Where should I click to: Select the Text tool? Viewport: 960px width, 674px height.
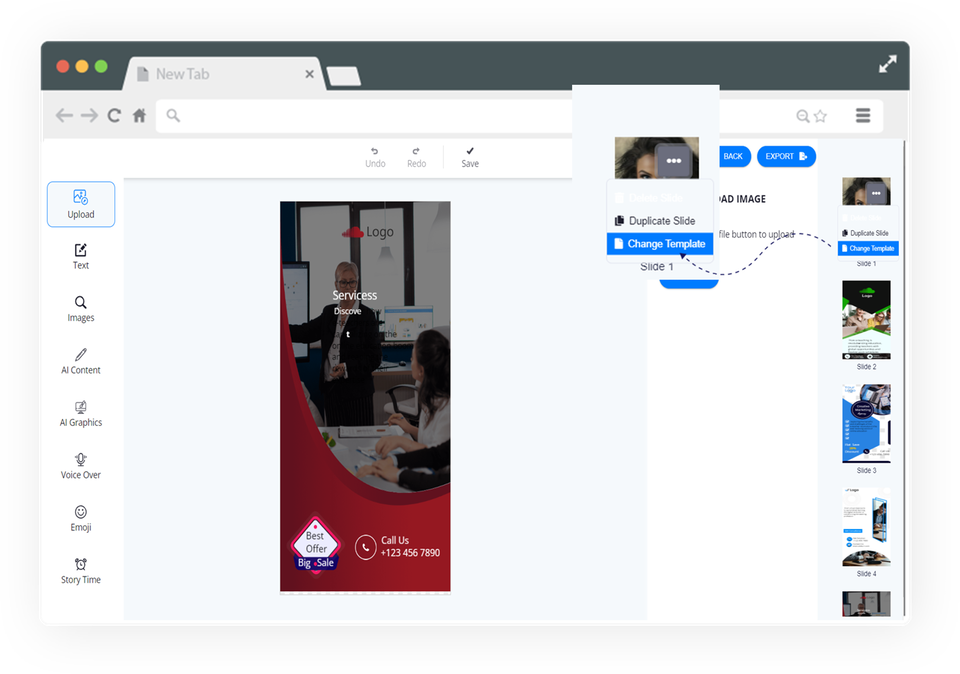[81, 256]
